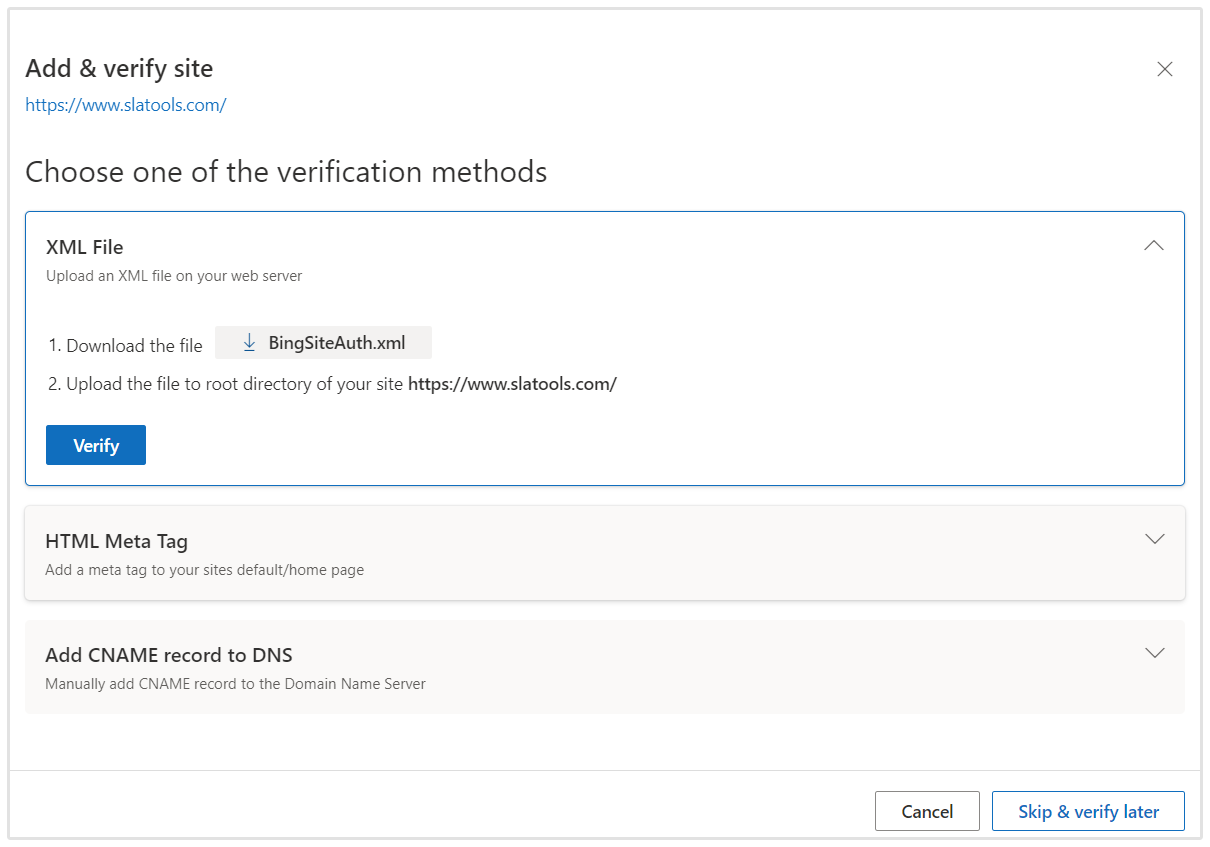1210x847 pixels.
Task: Select the HTML Meta Tag method title
Action: tap(116, 541)
